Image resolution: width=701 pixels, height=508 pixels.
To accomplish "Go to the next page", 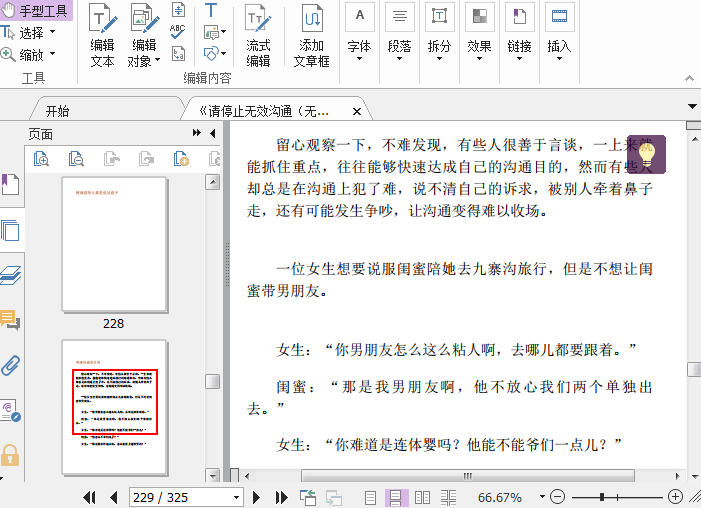I will click(x=256, y=497).
